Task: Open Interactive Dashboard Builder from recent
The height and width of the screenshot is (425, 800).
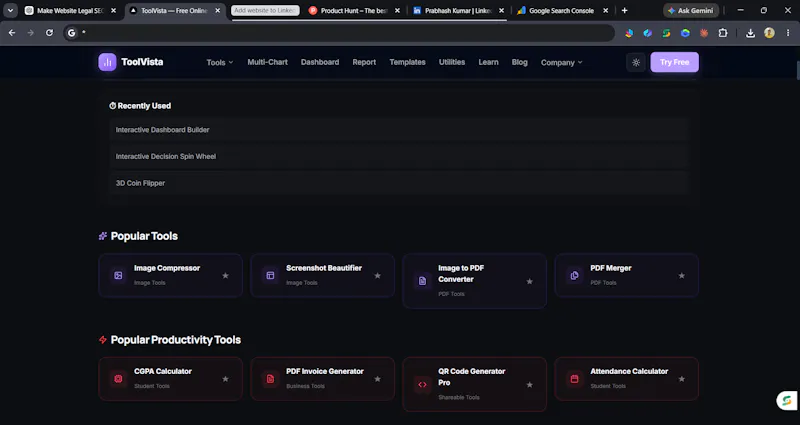Action: (399, 130)
